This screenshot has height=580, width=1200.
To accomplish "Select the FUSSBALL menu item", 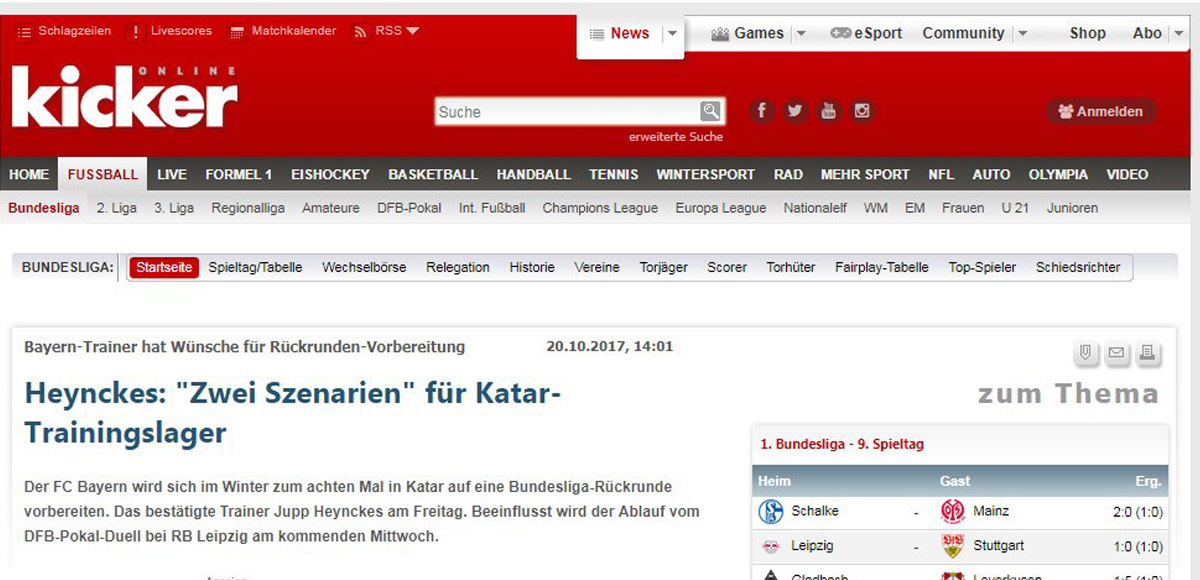I will tap(103, 174).
